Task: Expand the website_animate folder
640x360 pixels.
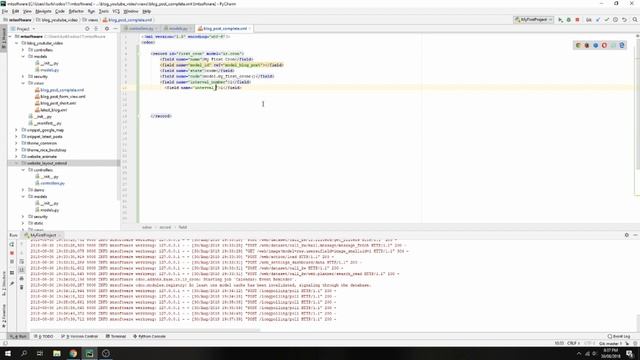Action: 17,156
